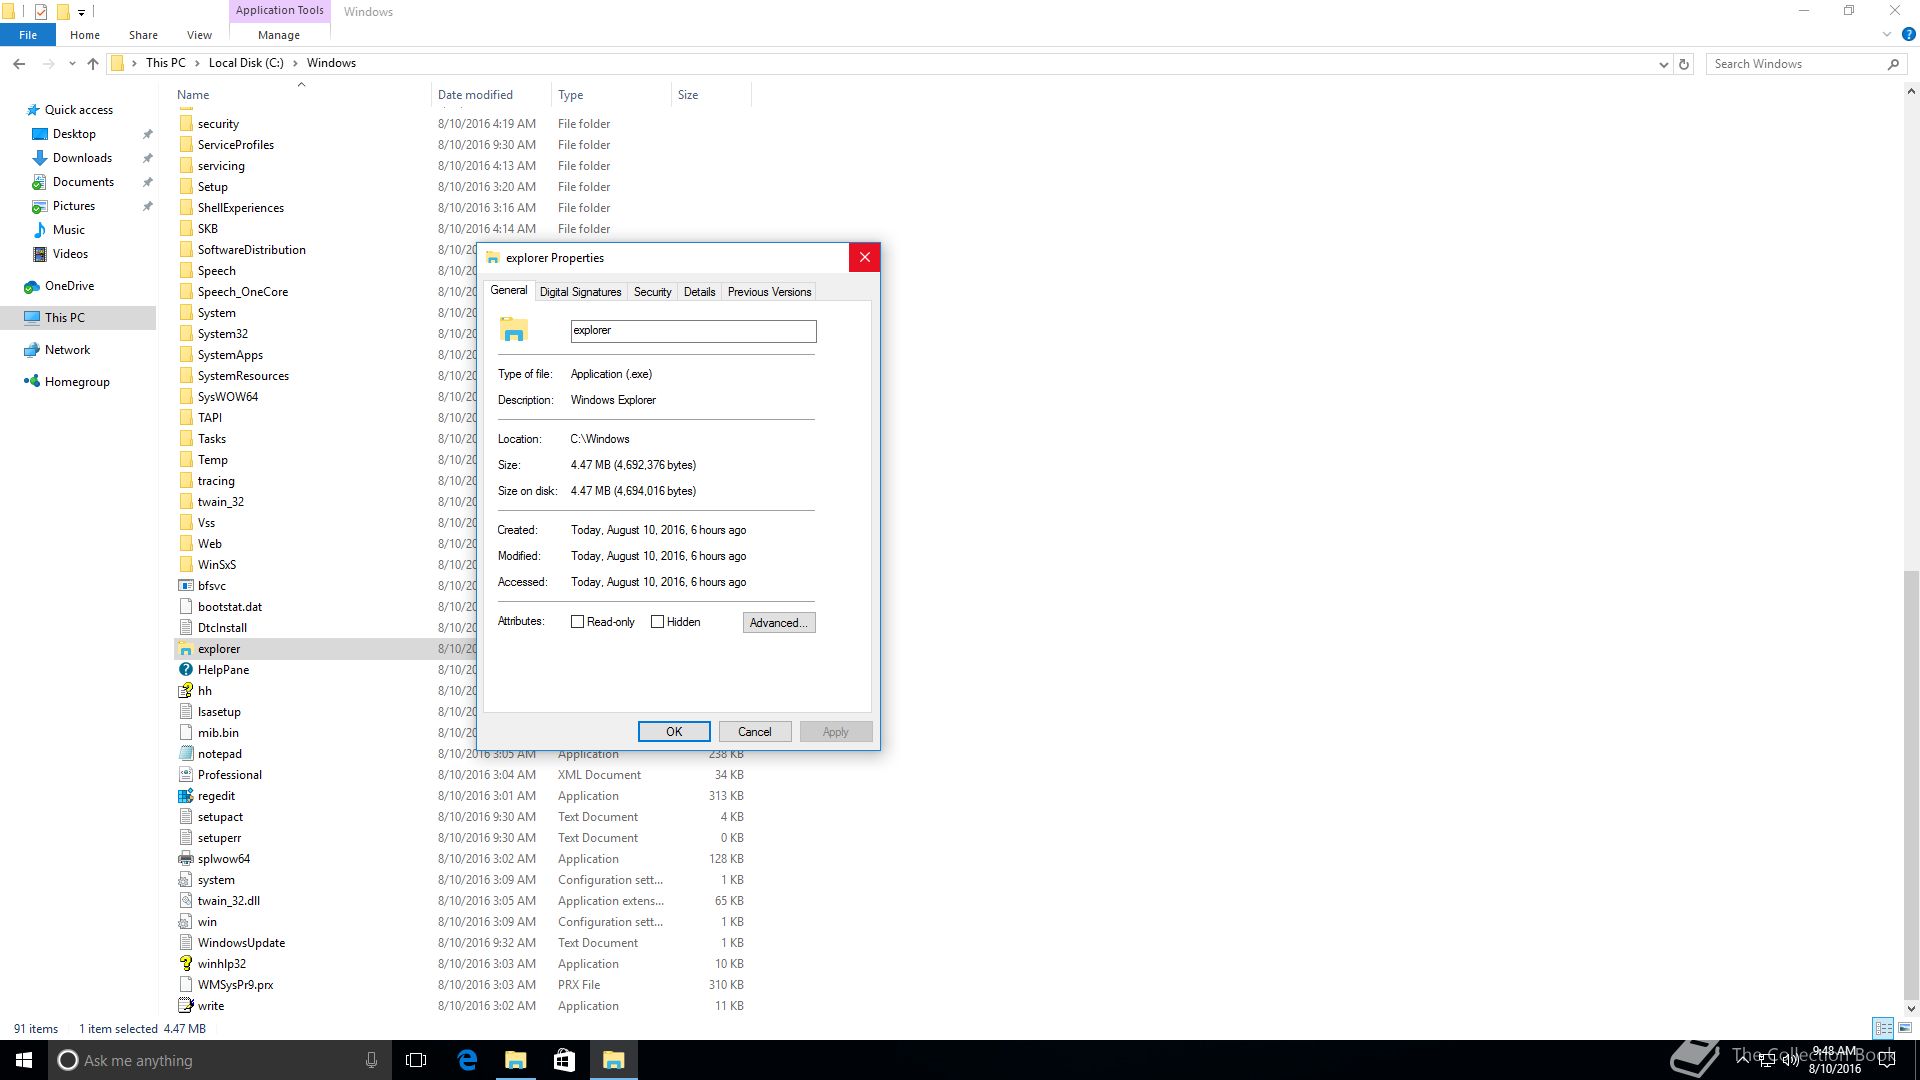Image resolution: width=1920 pixels, height=1080 pixels.
Task: Open the View ribbon tab
Action: [x=199, y=35]
